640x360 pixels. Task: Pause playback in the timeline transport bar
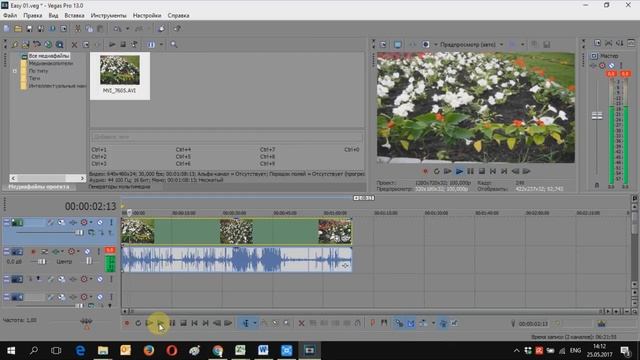(x=172, y=323)
